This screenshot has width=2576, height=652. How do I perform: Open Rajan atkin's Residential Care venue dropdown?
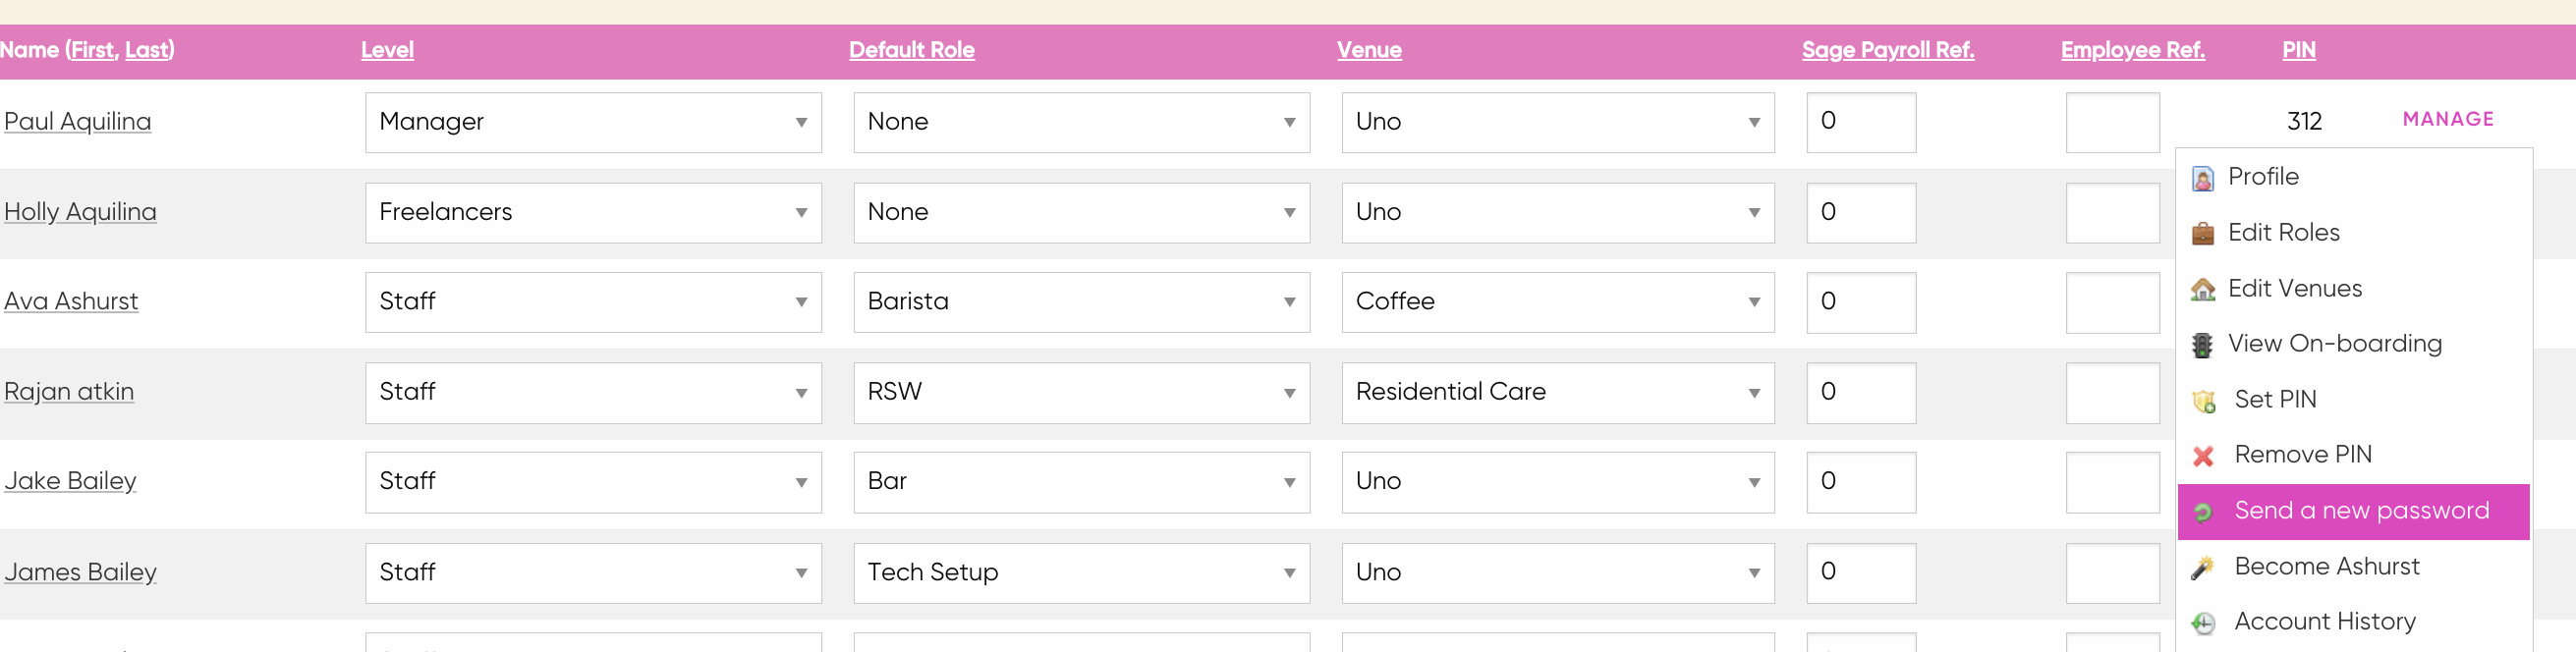click(1557, 392)
